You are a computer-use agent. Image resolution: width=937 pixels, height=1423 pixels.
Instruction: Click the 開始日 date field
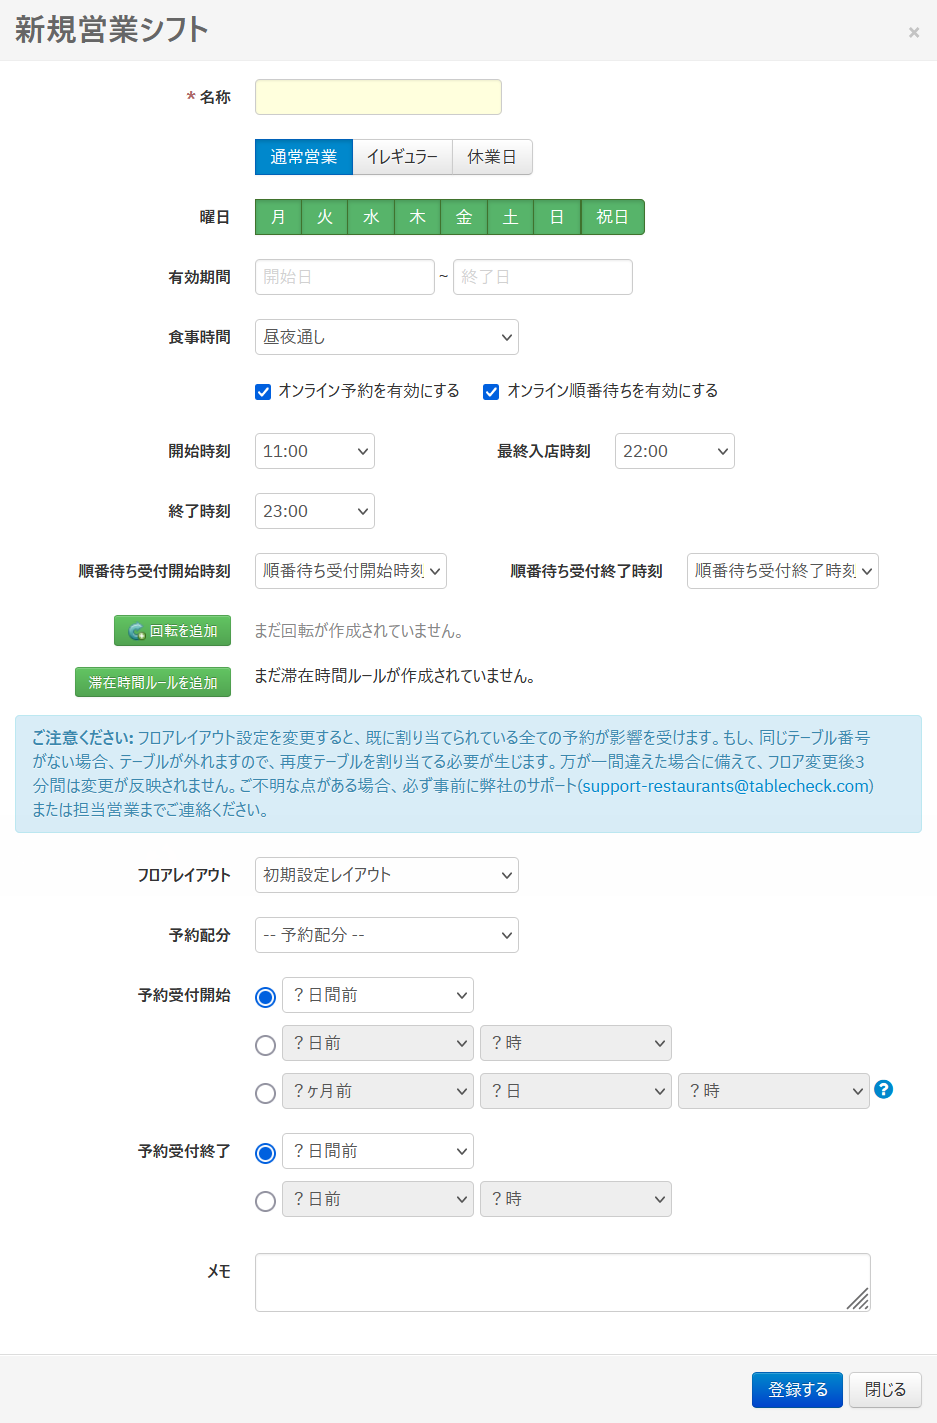pyautogui.click(x=344, y=277)
